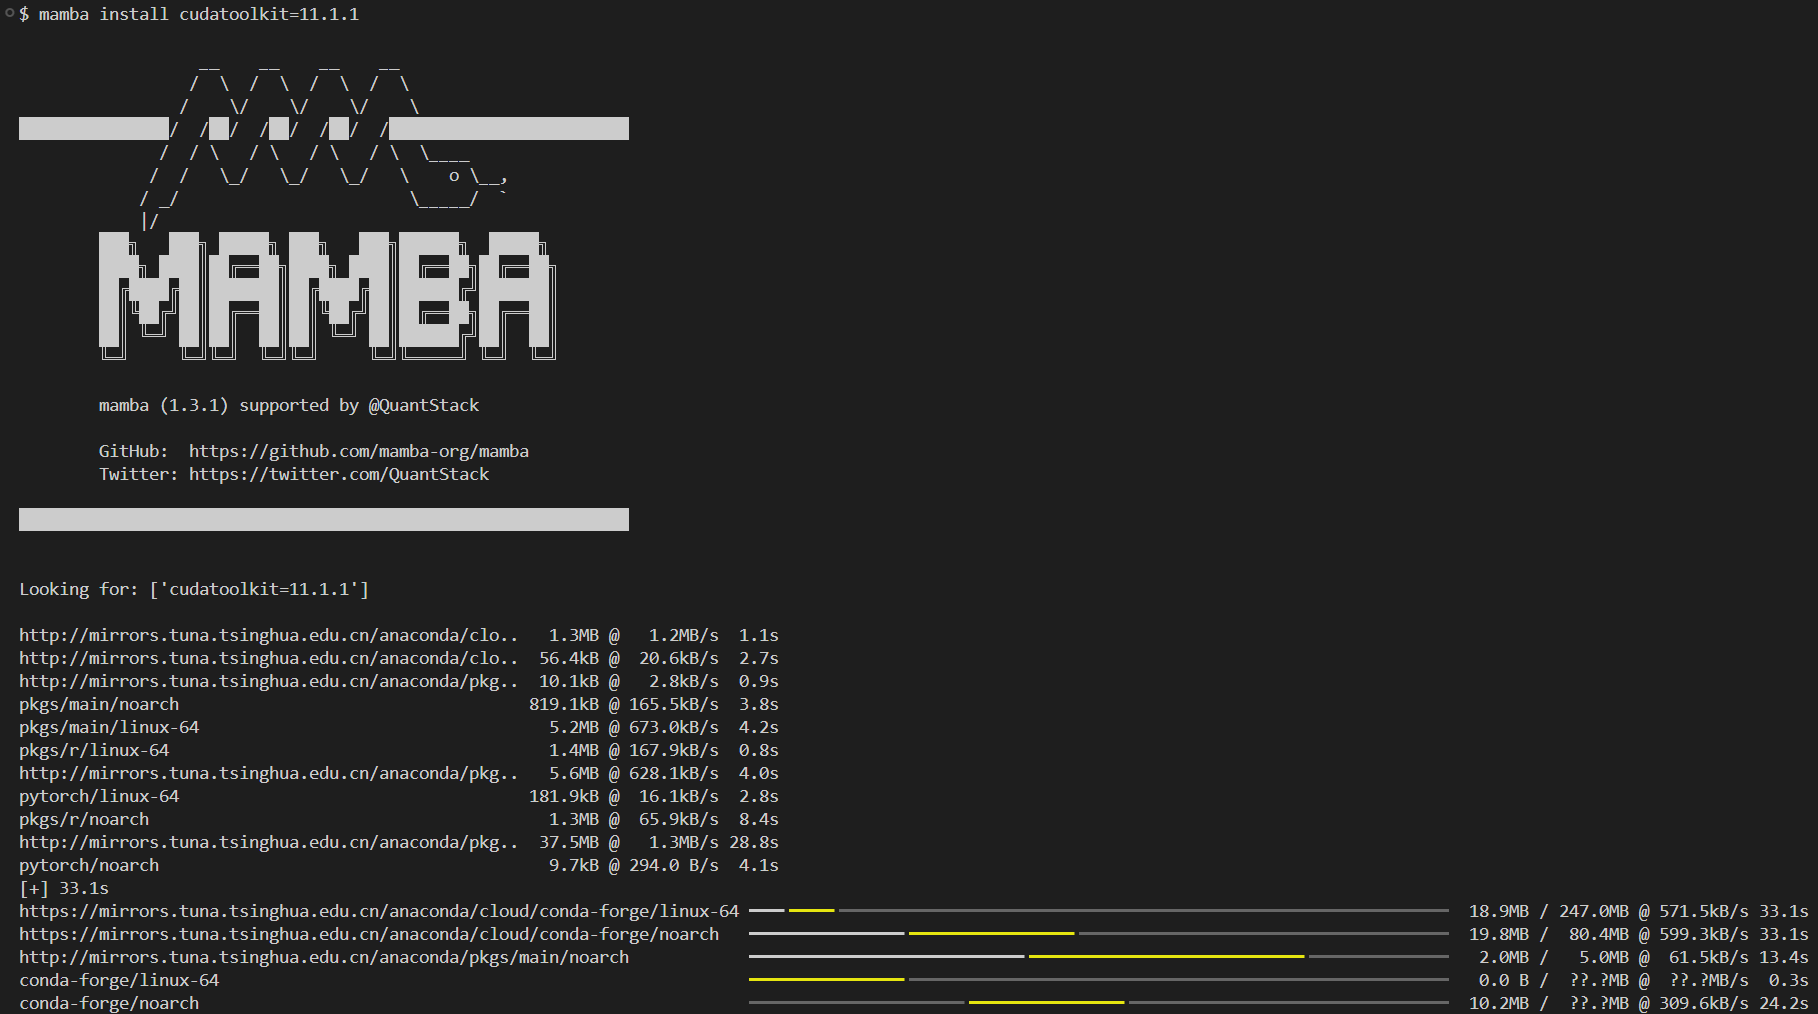Click the pkgs/main/linux-64 row
Screen dimensions: 1818x1014
pyautogui.click(x=399, y=727)
